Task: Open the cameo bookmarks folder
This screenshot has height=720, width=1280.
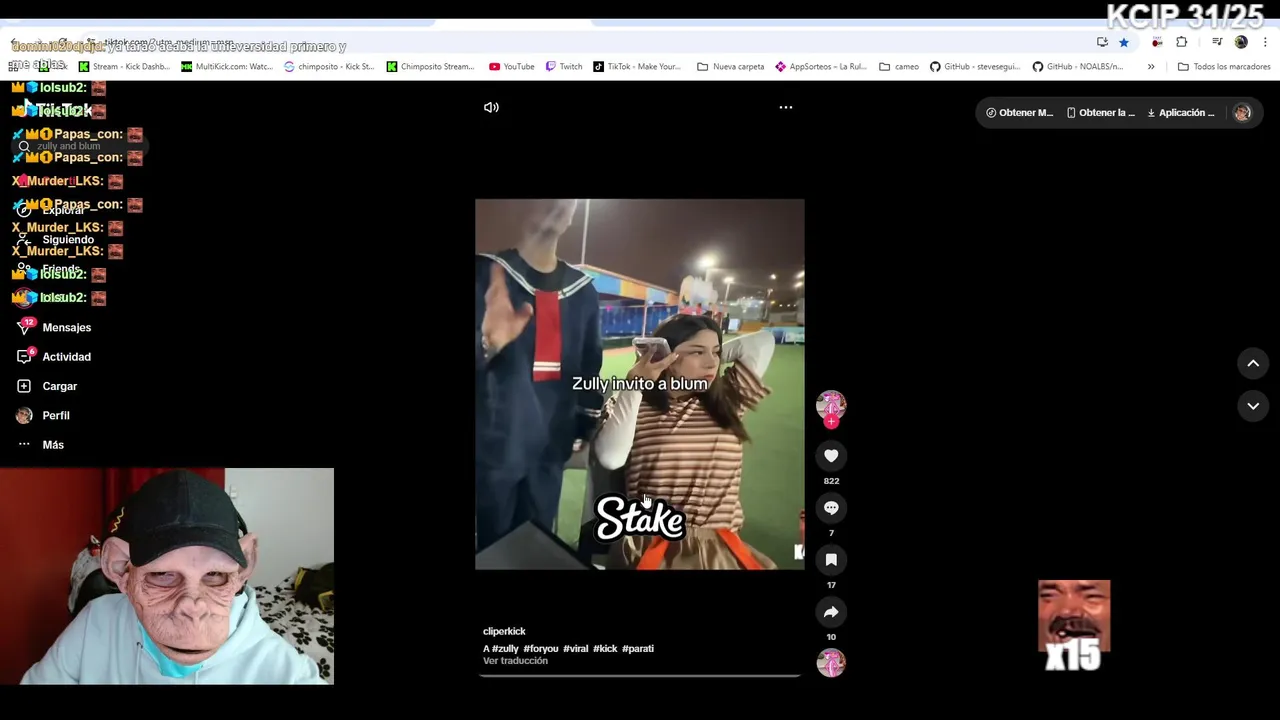Action: [899, 67]
